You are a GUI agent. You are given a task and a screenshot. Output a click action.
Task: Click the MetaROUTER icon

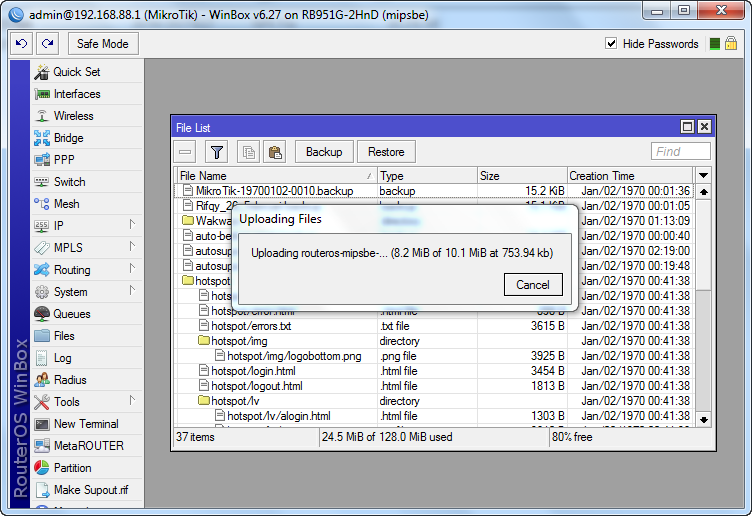click(42, 446)
